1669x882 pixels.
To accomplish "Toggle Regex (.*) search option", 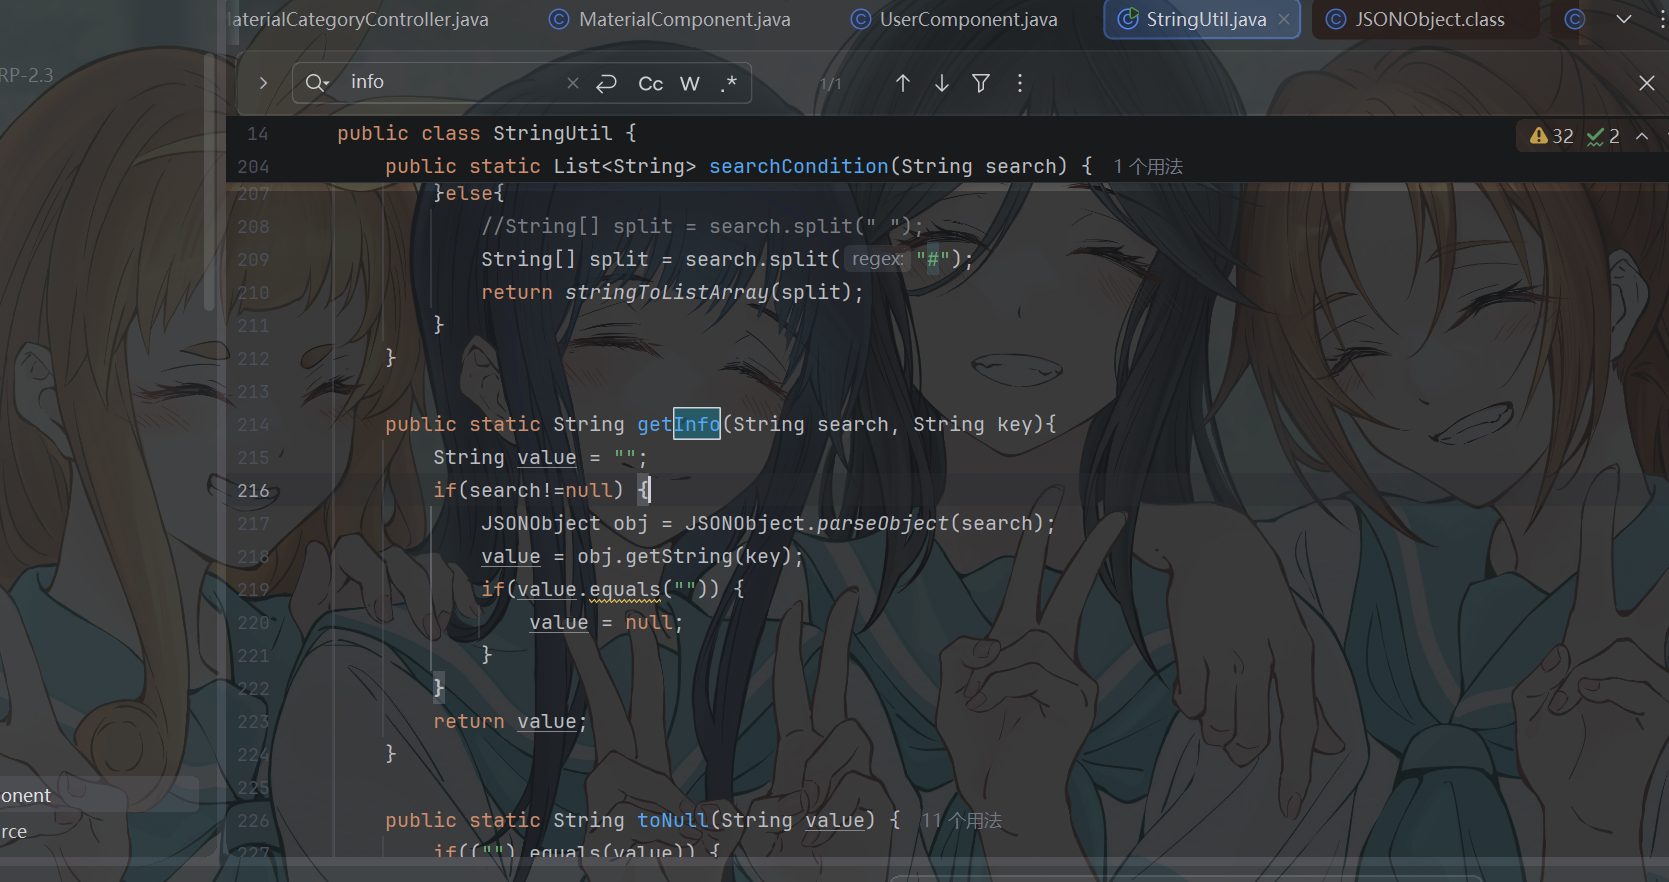I will (729, 83).
